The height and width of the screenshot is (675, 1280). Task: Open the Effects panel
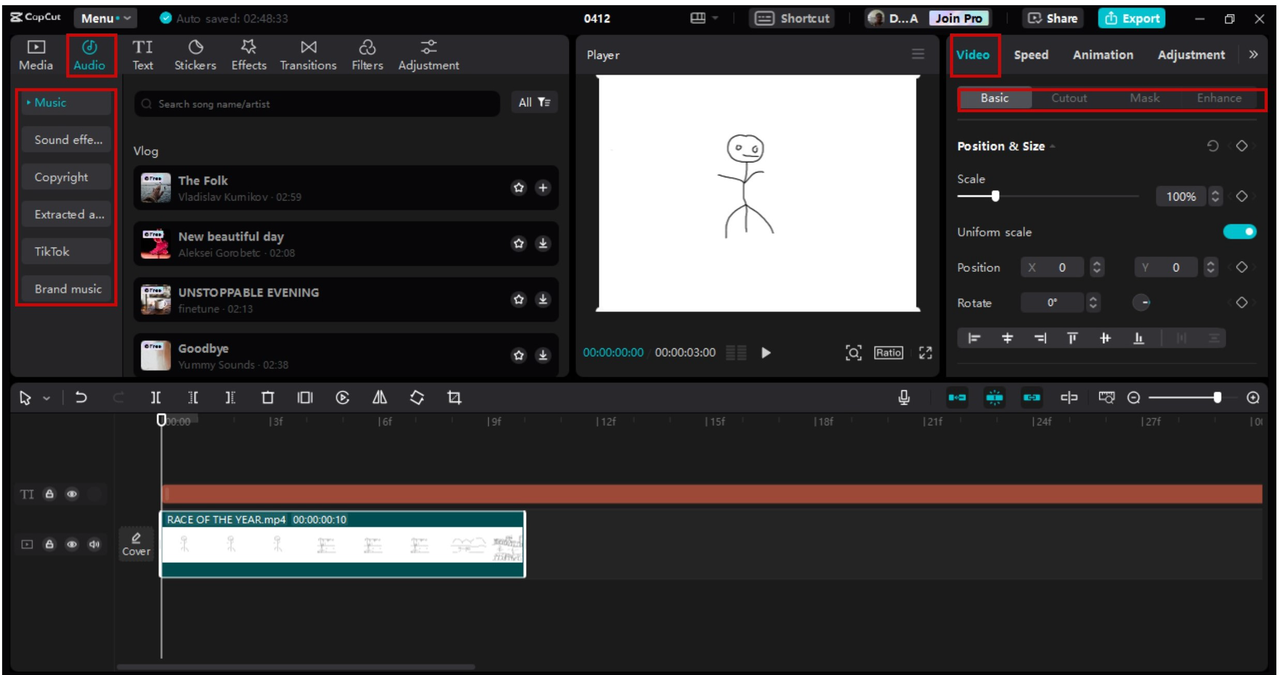point(249,55)
